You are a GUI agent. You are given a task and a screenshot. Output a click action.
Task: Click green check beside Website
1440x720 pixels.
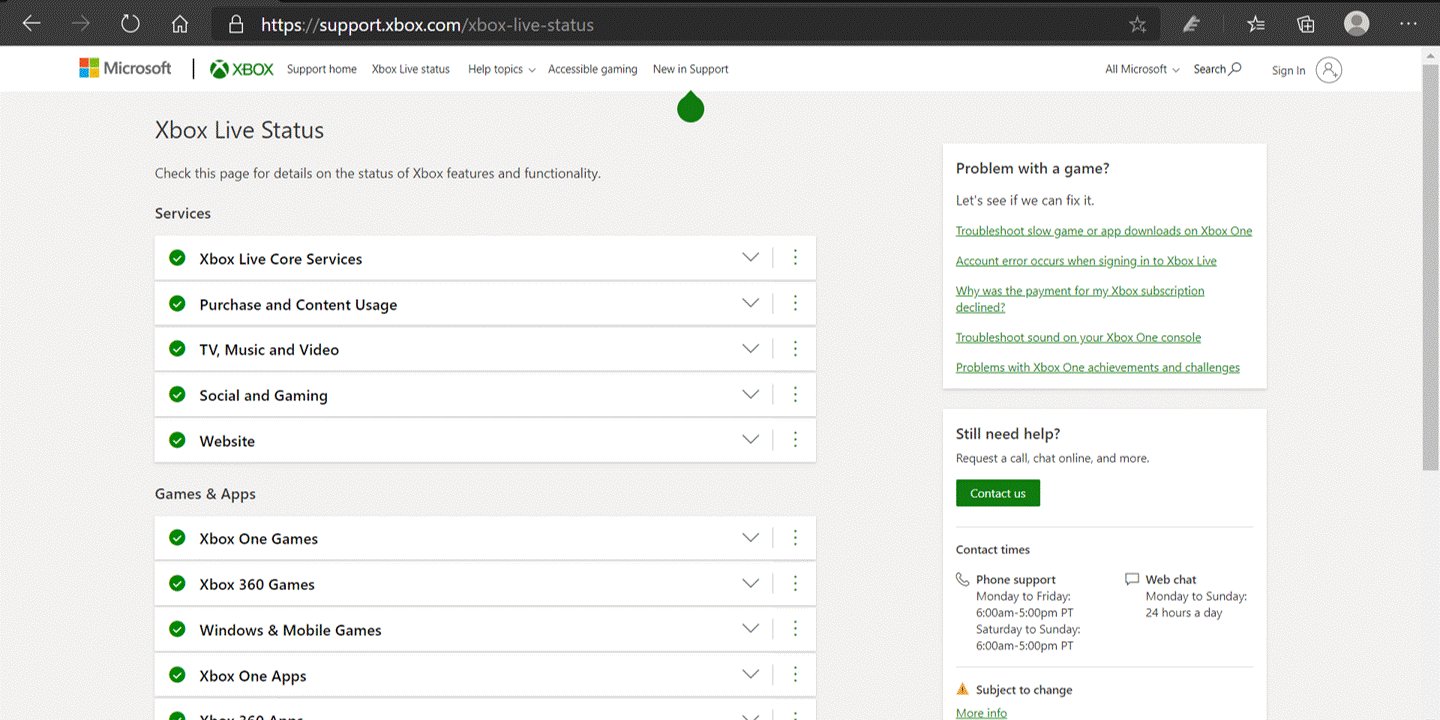coord(177,440)
